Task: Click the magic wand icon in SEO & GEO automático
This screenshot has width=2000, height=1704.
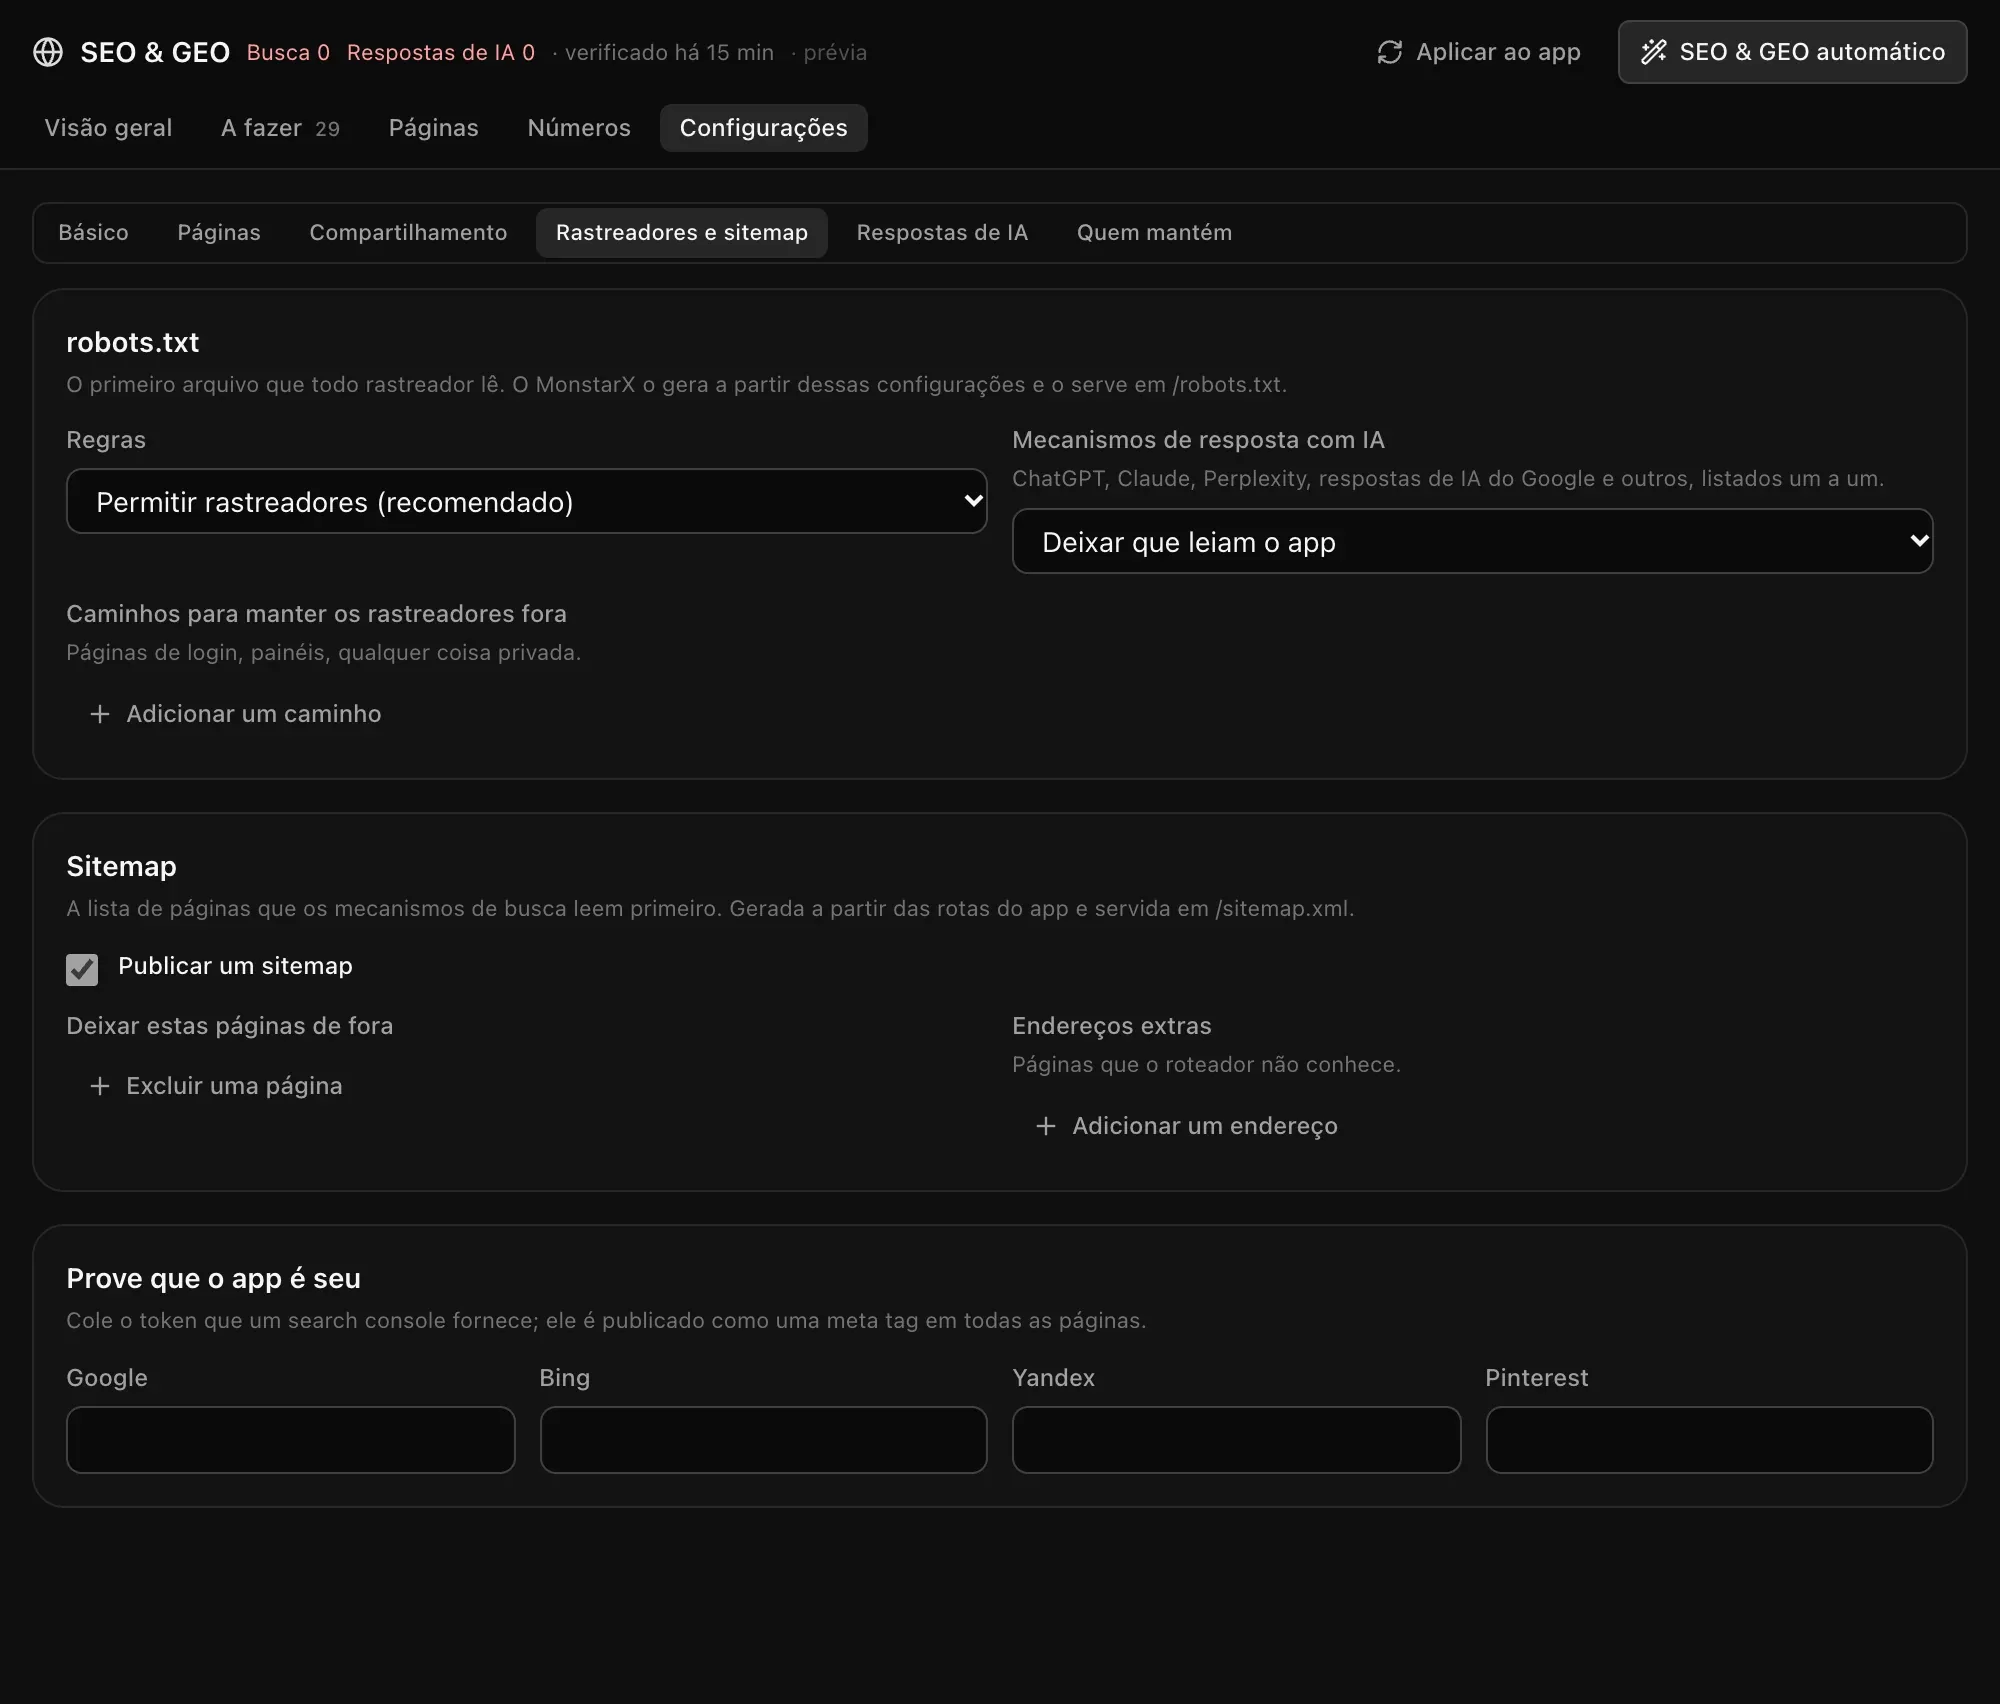Action: pyautogui.click(x=1654, y=52)
